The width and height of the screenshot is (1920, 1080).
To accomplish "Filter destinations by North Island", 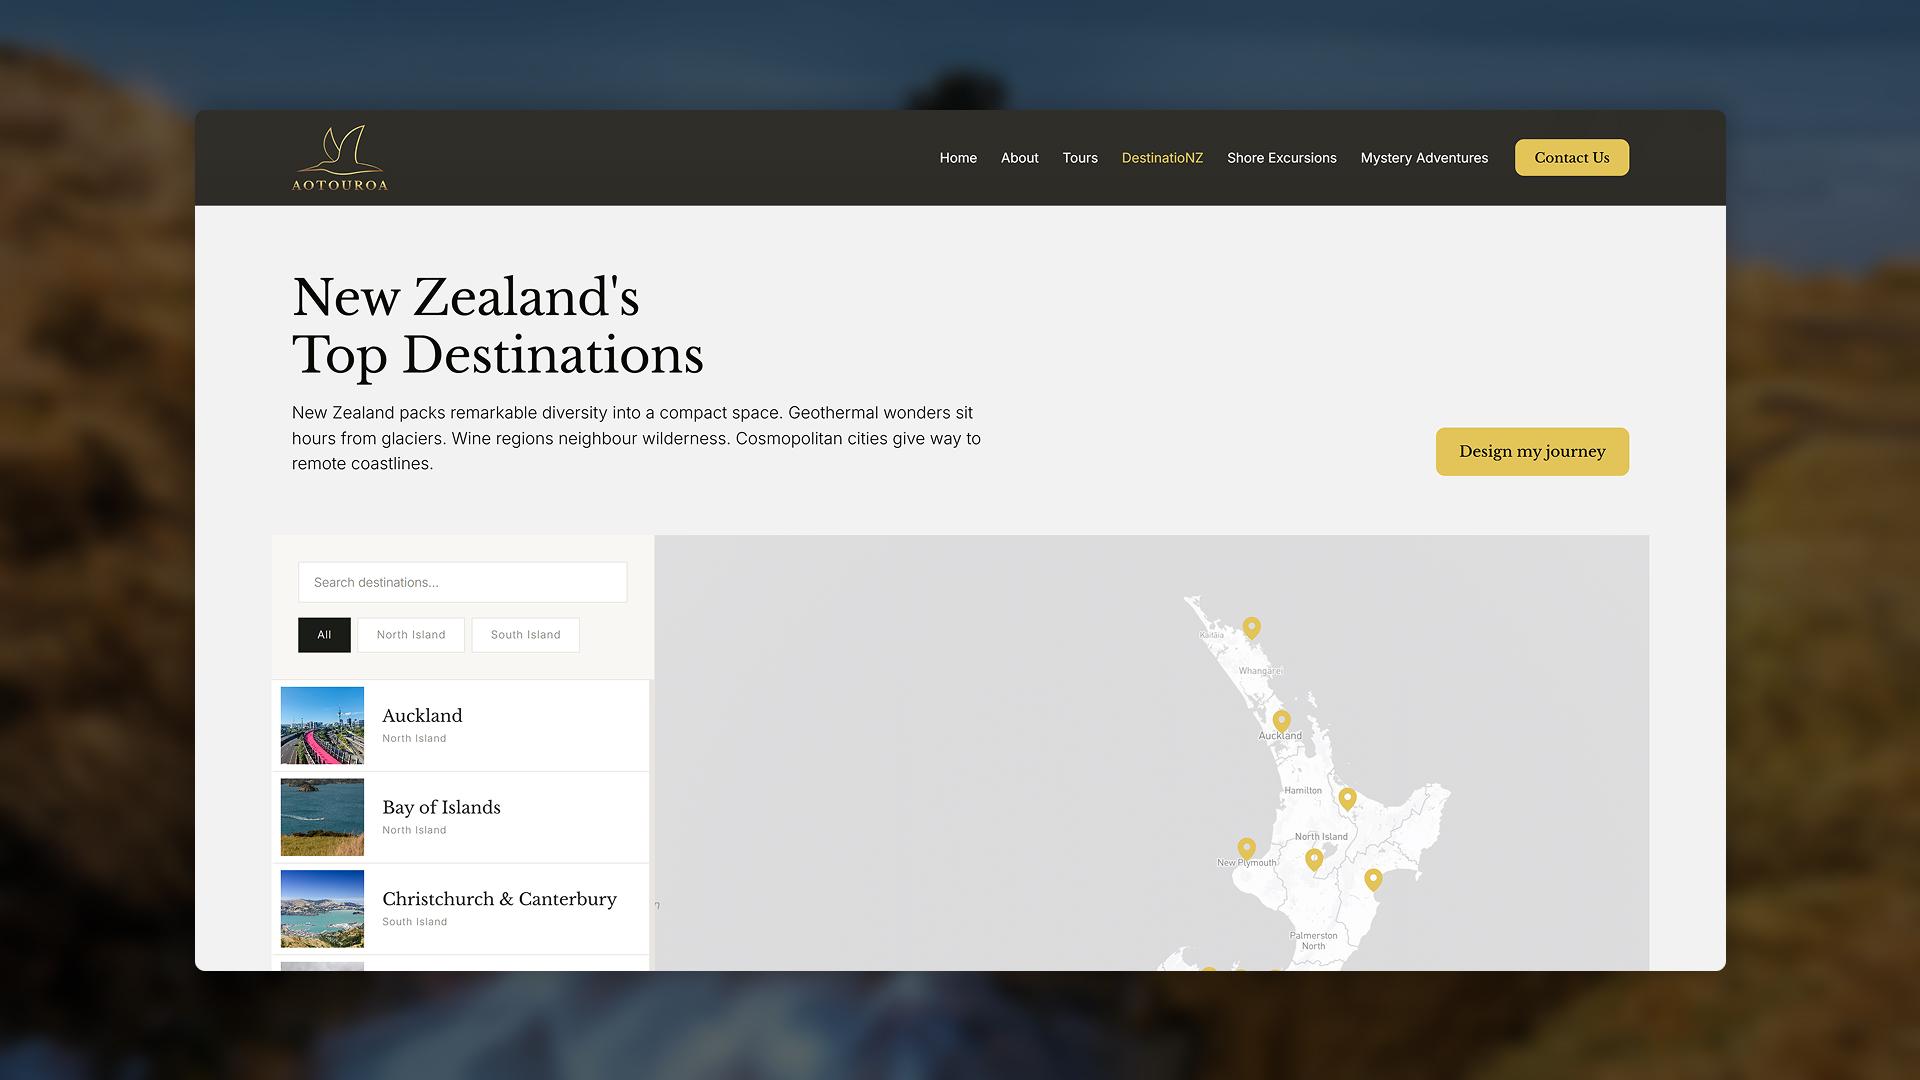I will coord(411,635).
